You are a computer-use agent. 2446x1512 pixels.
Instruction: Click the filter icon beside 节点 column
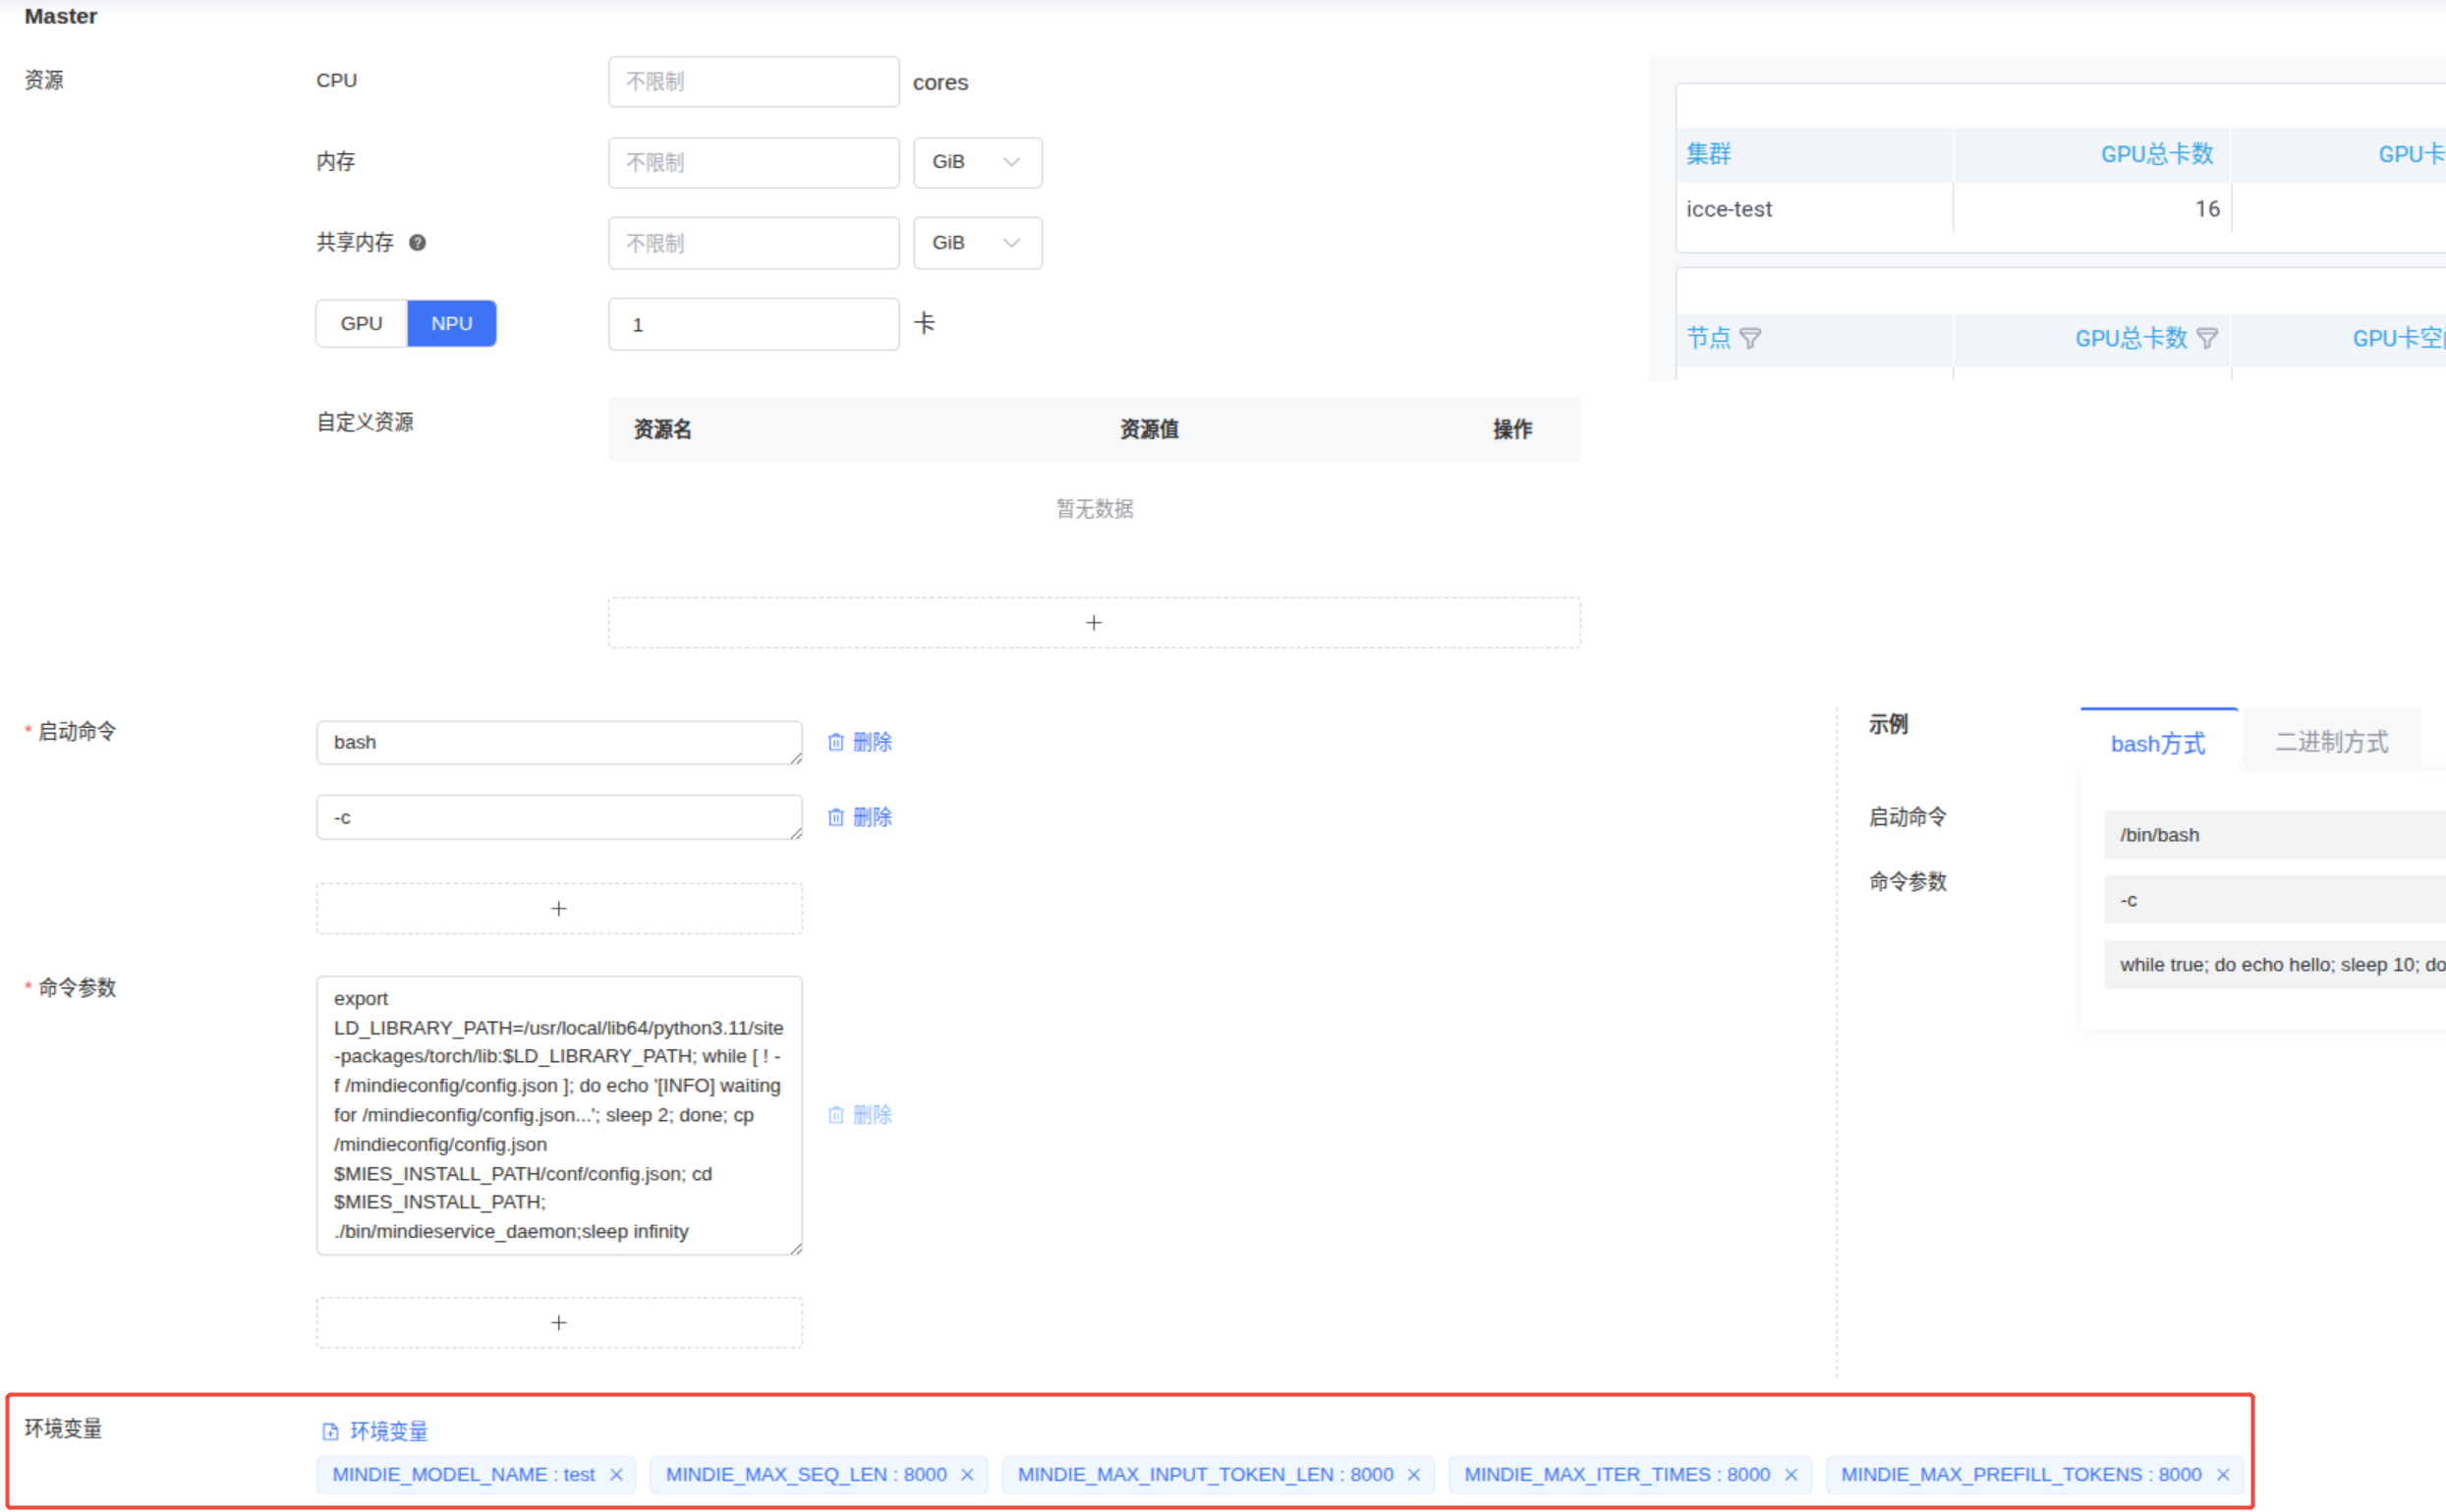pyautogui.click(x=1750, y=339)
